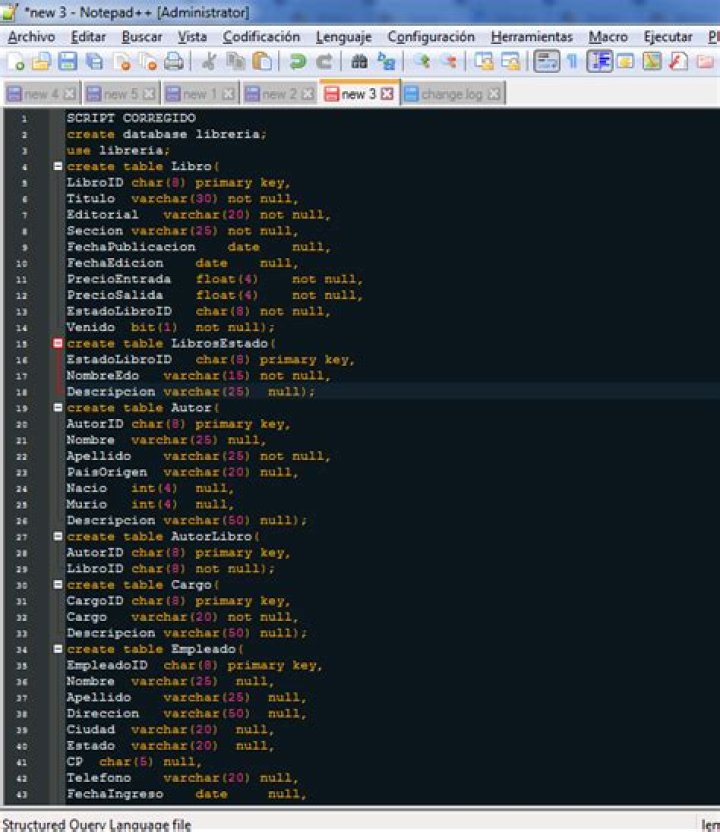
Task: Collapse the red LibrosEstado table fold marker
Action: coord(58,343)
